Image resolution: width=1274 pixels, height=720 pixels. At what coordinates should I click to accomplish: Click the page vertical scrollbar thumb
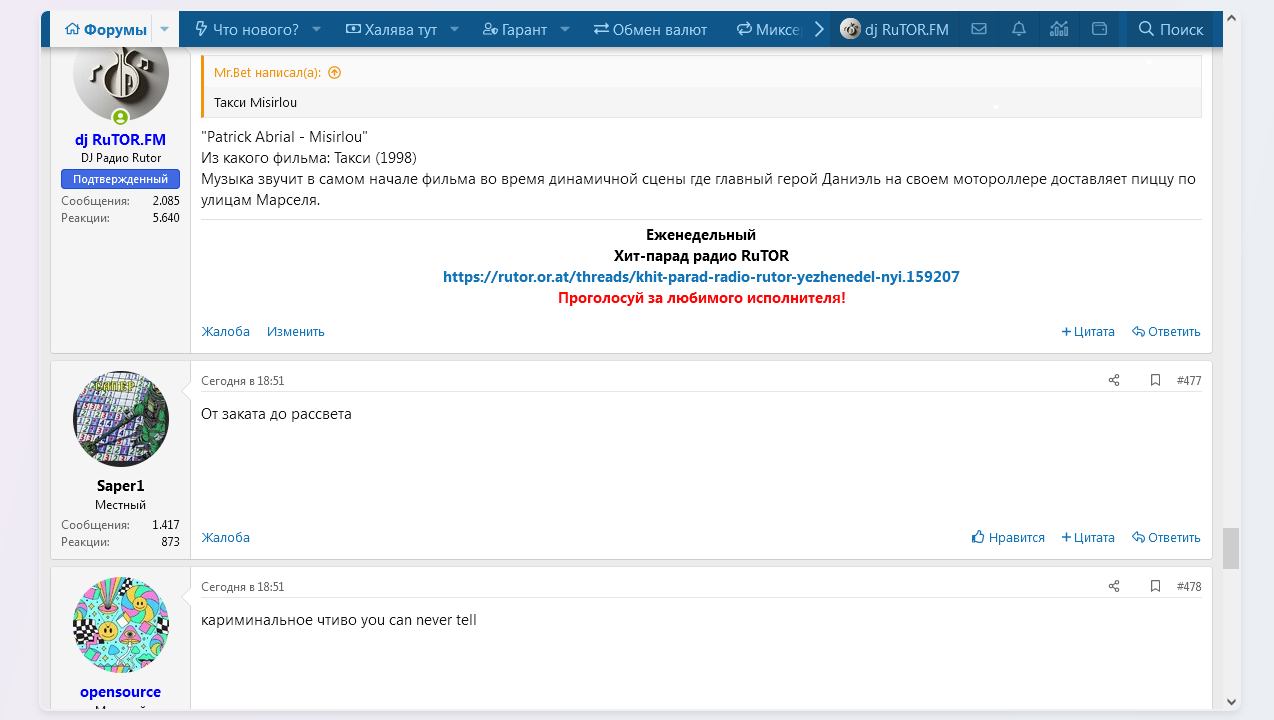pos(1231,548)
